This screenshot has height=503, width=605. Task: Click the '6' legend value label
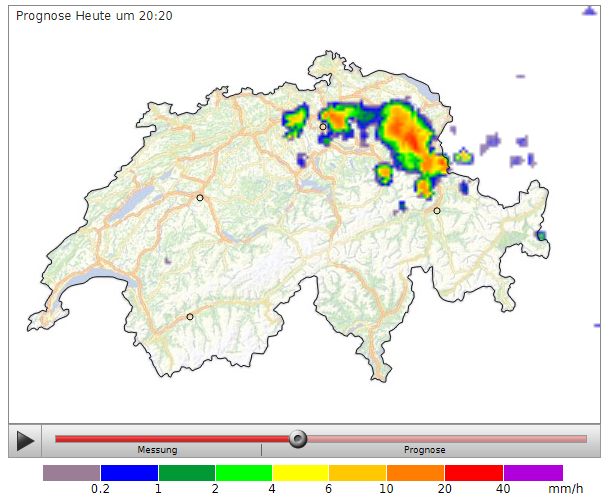click(x=328, y=489)
